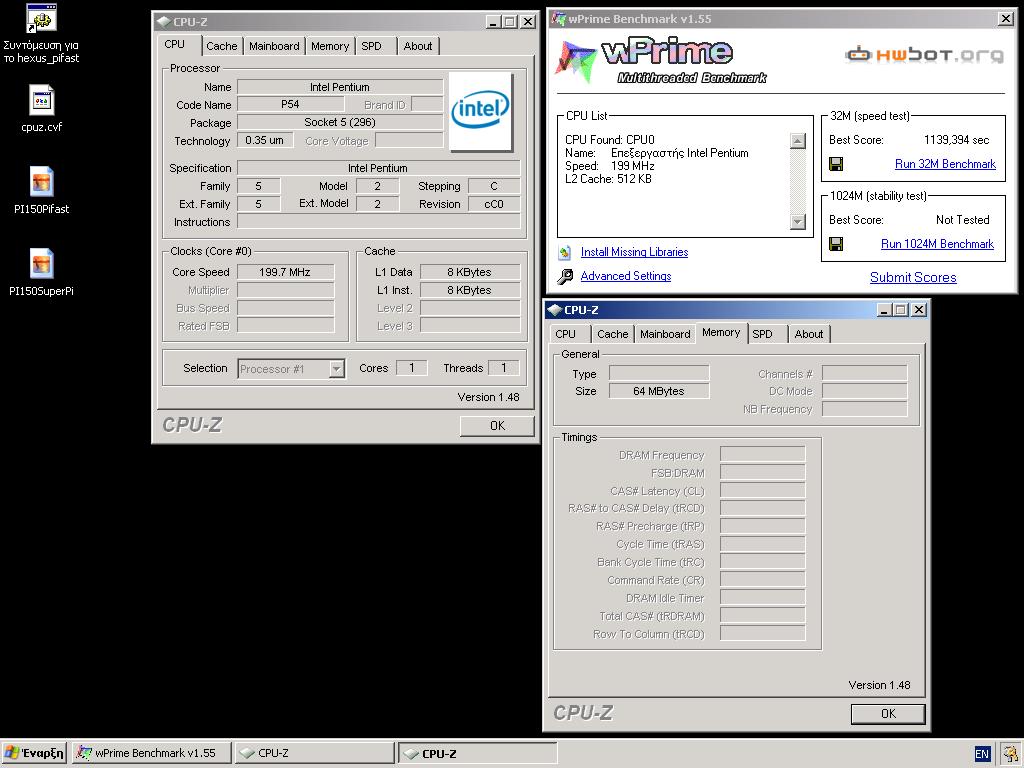The height and width of the screenshot is (768, 1024).
Task: Click the CPU List scrollbar up arrow
Action: (x=798, y=140)
